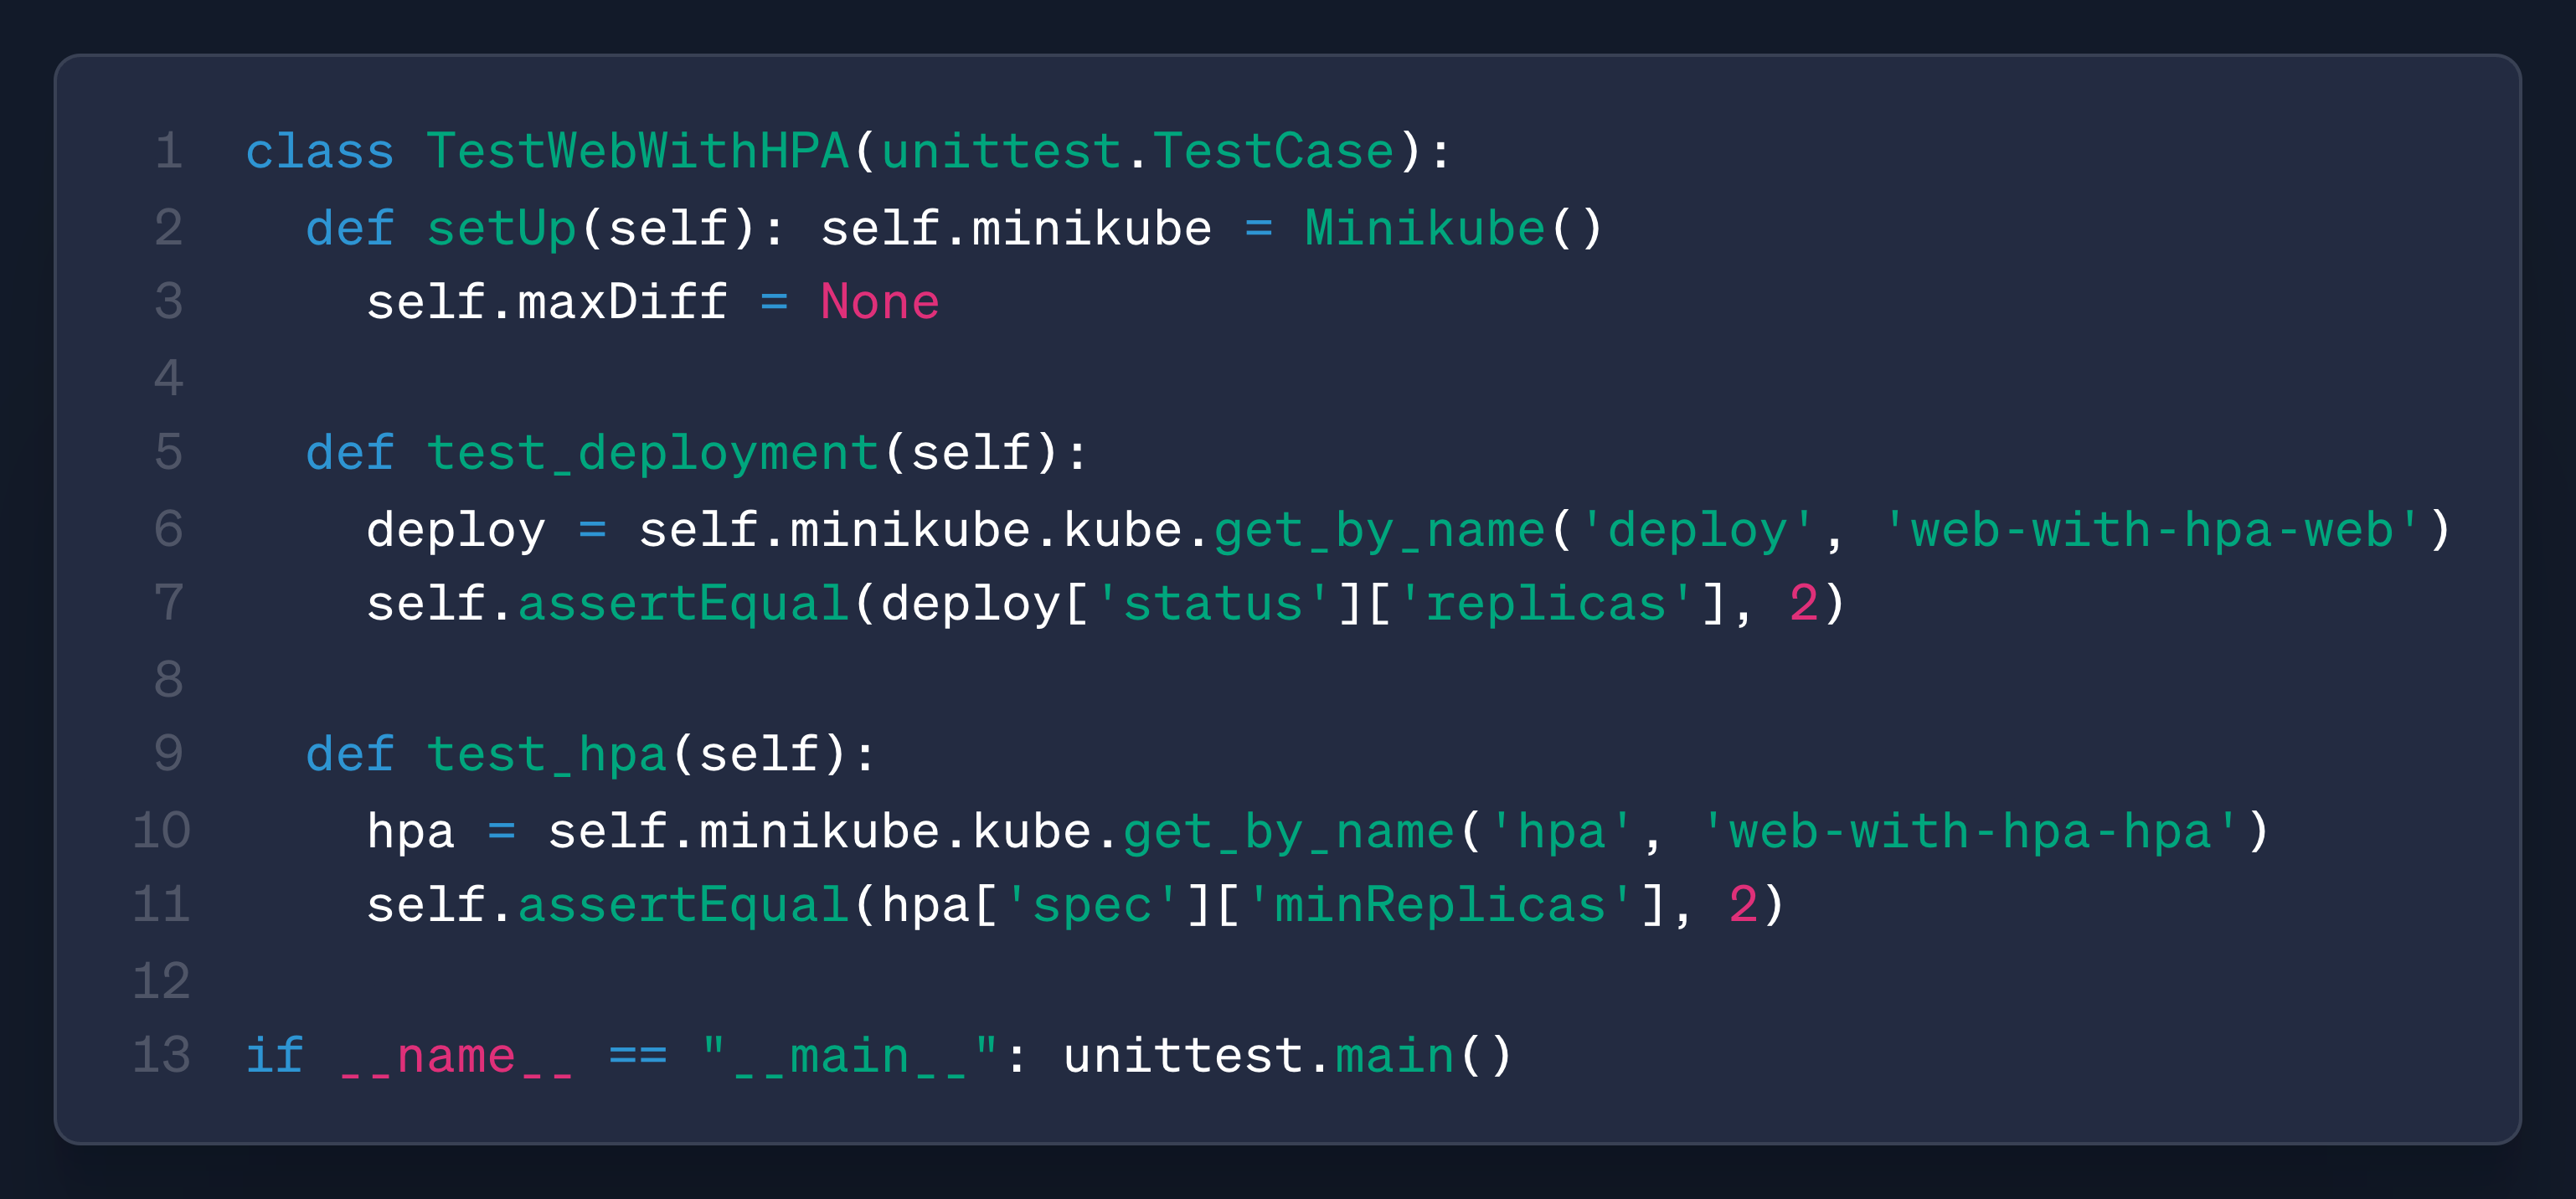The image size is (2576, 1199).
Task: Select the "__main__" string
Action: (850, 1057)
